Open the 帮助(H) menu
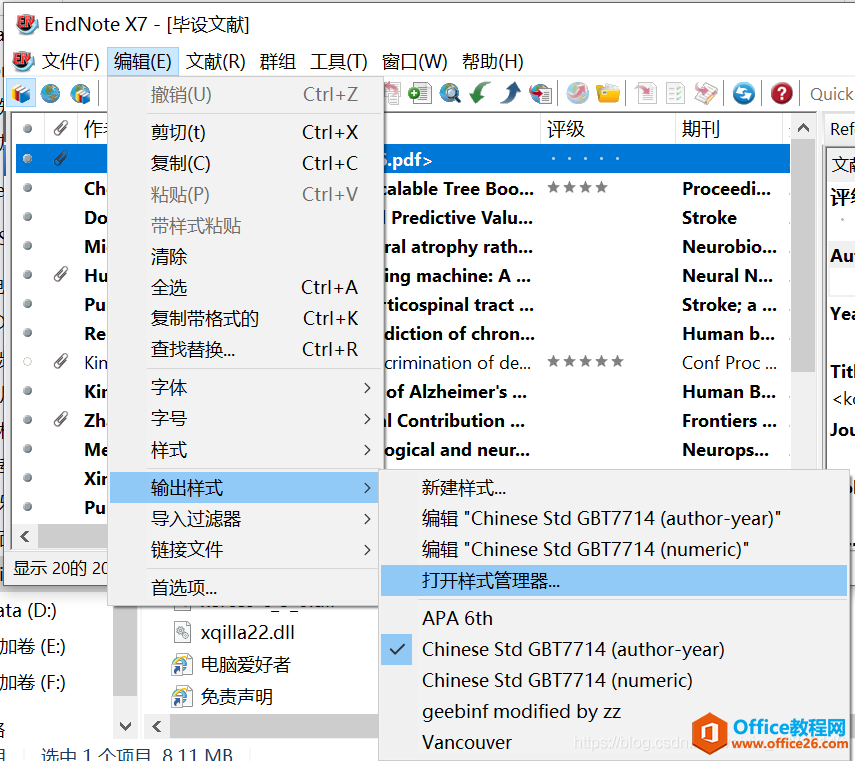The height and width of the screenshot is (761, 855). (492, 61)
